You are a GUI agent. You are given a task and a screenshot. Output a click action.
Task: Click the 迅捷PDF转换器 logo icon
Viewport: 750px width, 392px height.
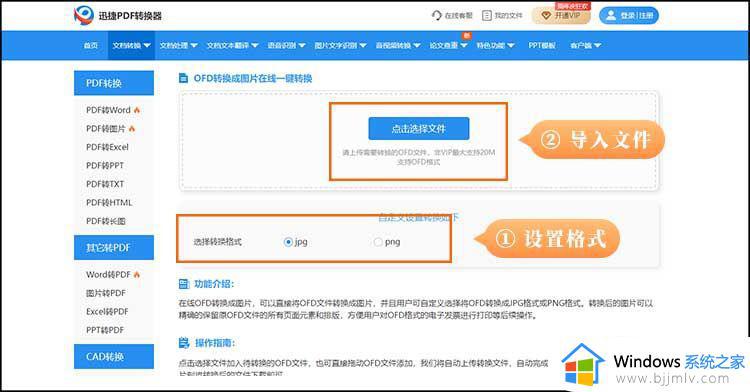(83, 15)
